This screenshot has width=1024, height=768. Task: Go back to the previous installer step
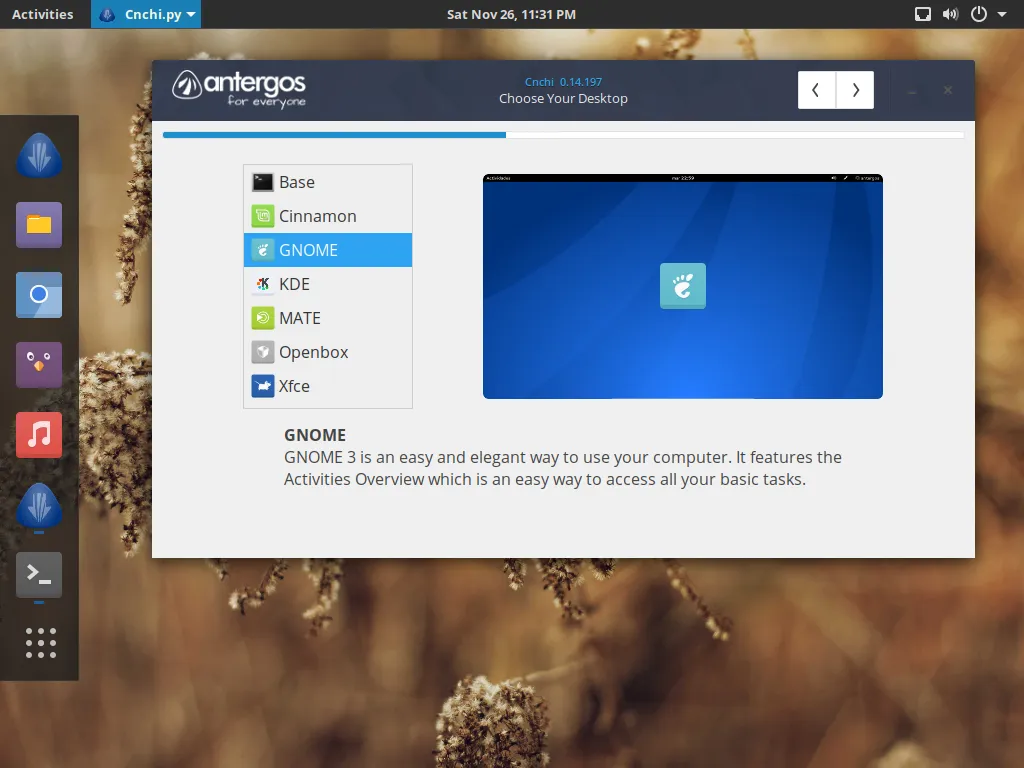tap(817, 90)
